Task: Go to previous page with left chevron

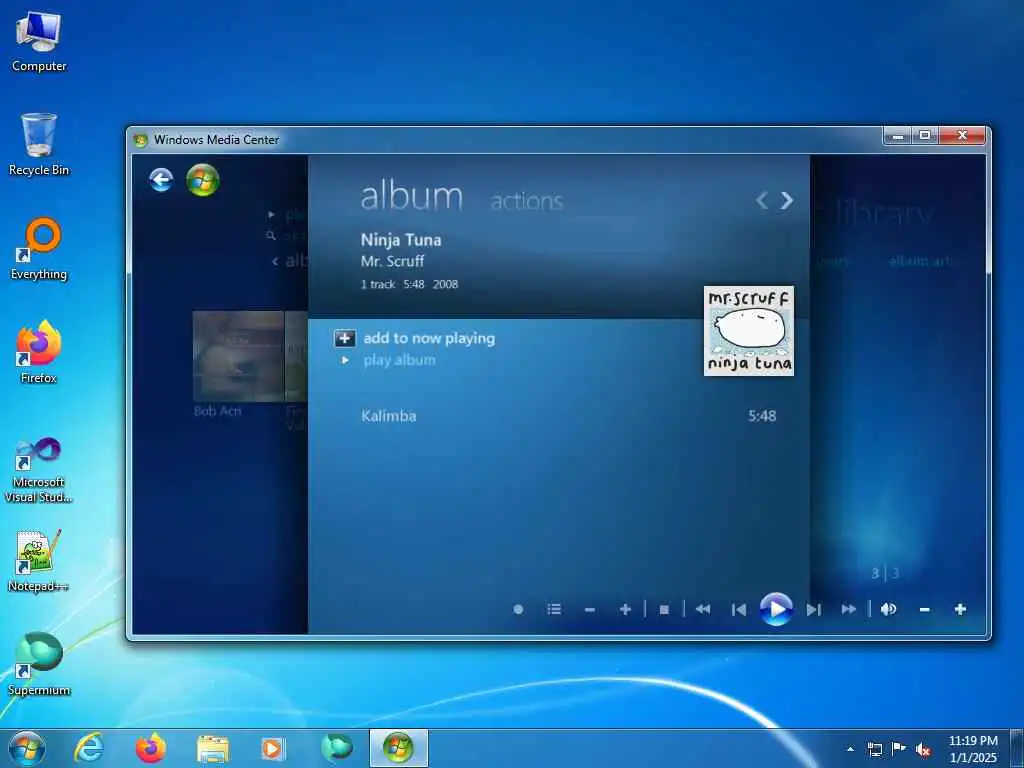Action: click(x=761, y=200)
